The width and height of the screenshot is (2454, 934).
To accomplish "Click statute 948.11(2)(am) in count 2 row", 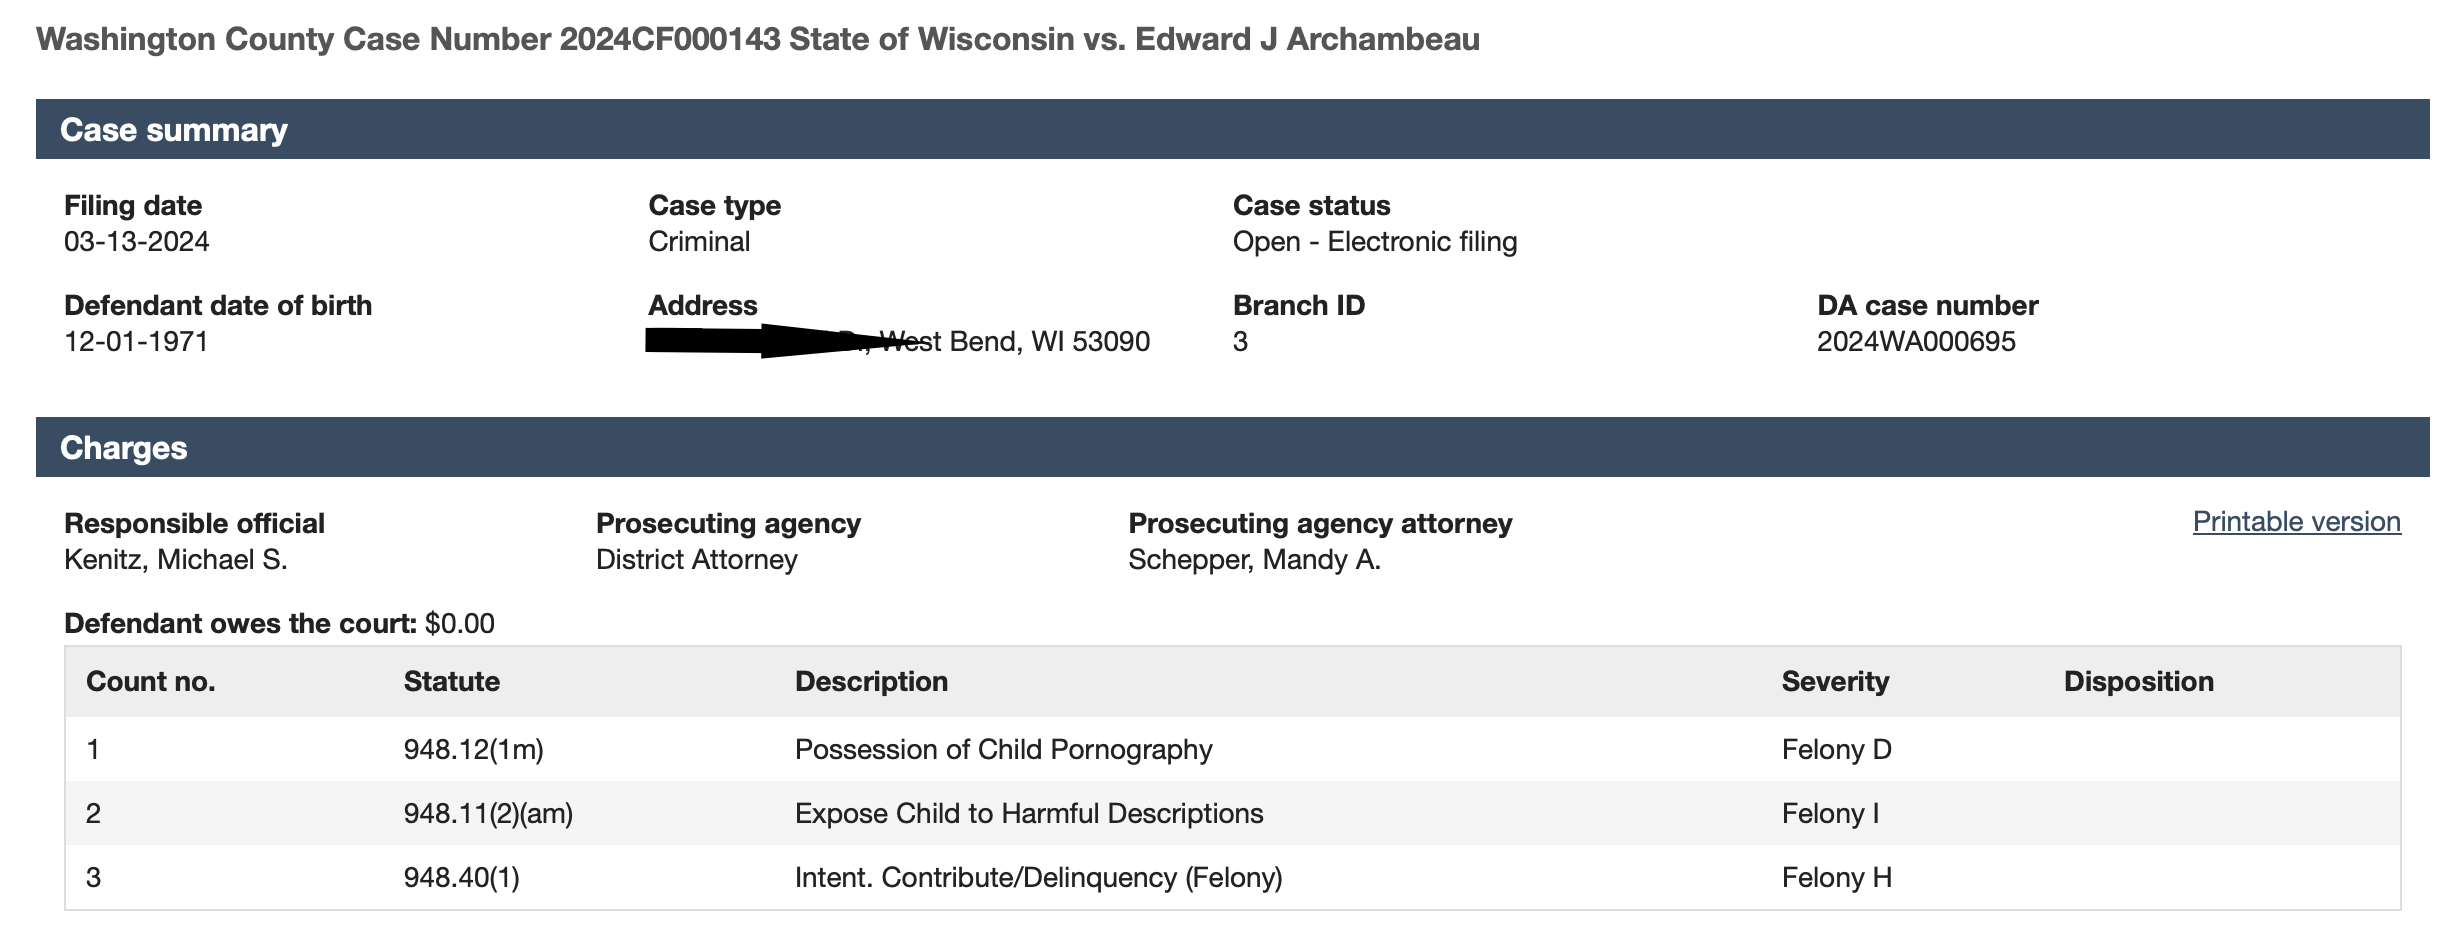I will click(x=488, y=814).
